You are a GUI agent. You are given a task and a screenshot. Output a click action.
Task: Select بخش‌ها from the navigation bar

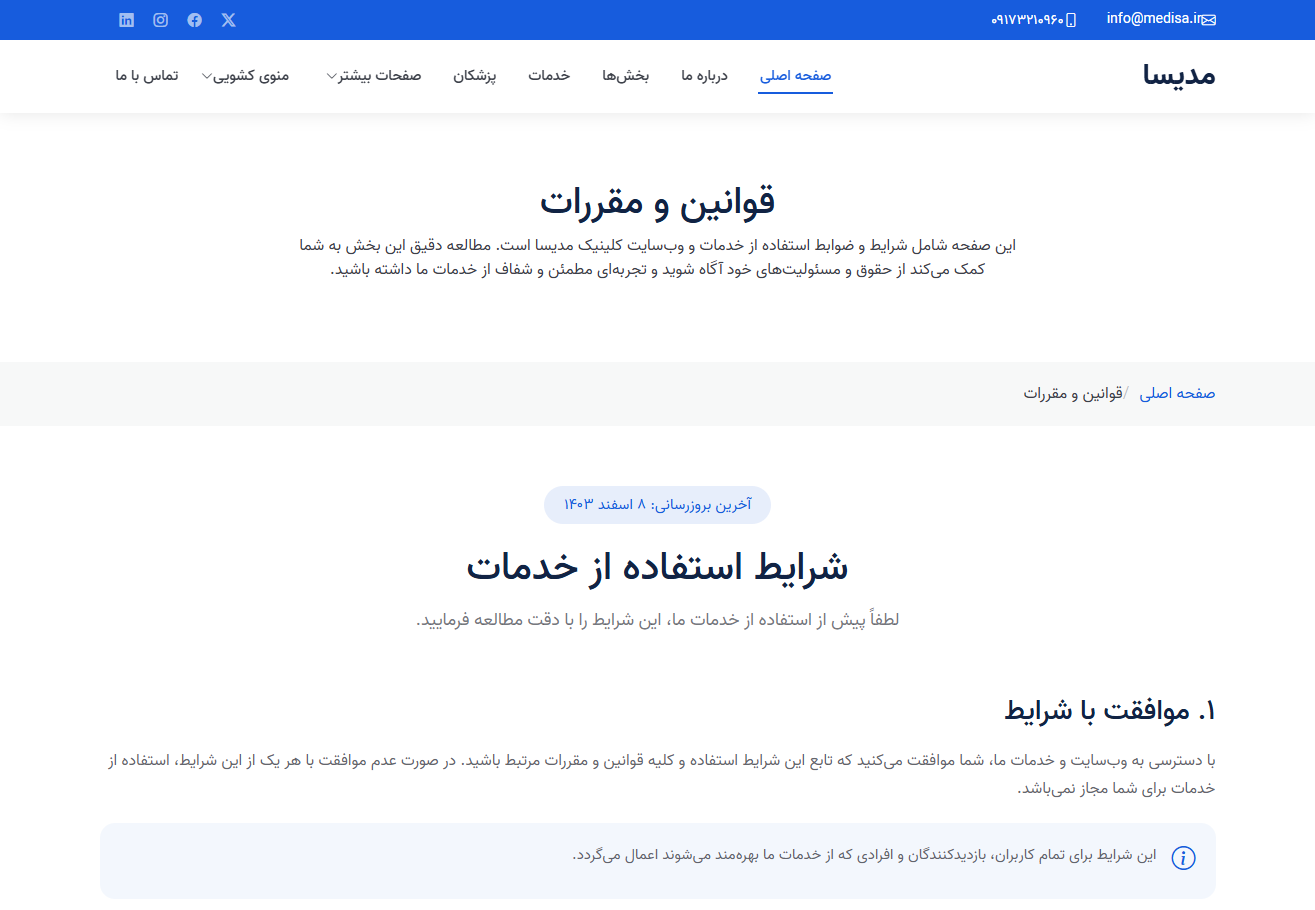click(626, 75)
